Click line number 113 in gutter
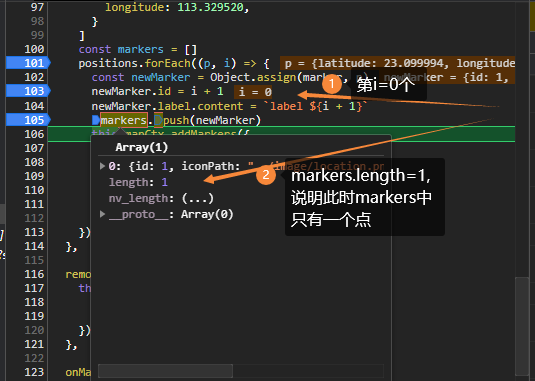The width and height of the screenshot is (535, 381). [x=34, y=232]
